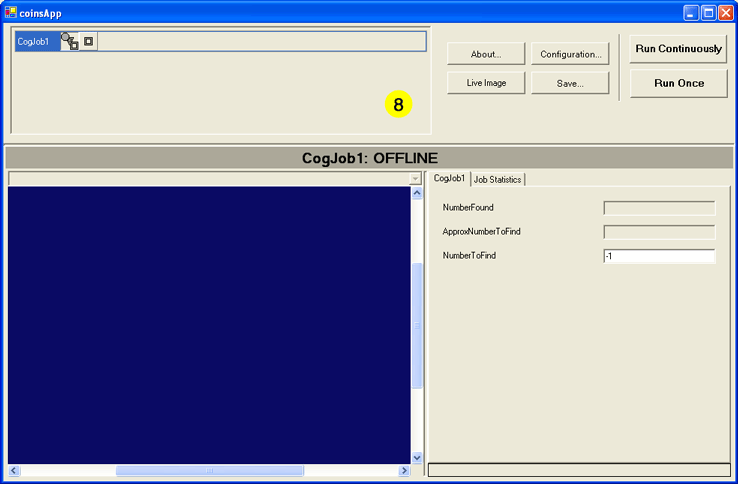Screen dimensions: 738x484
Task: Click the job tool group icon beside CogJob1
Action: pos(69,42)
